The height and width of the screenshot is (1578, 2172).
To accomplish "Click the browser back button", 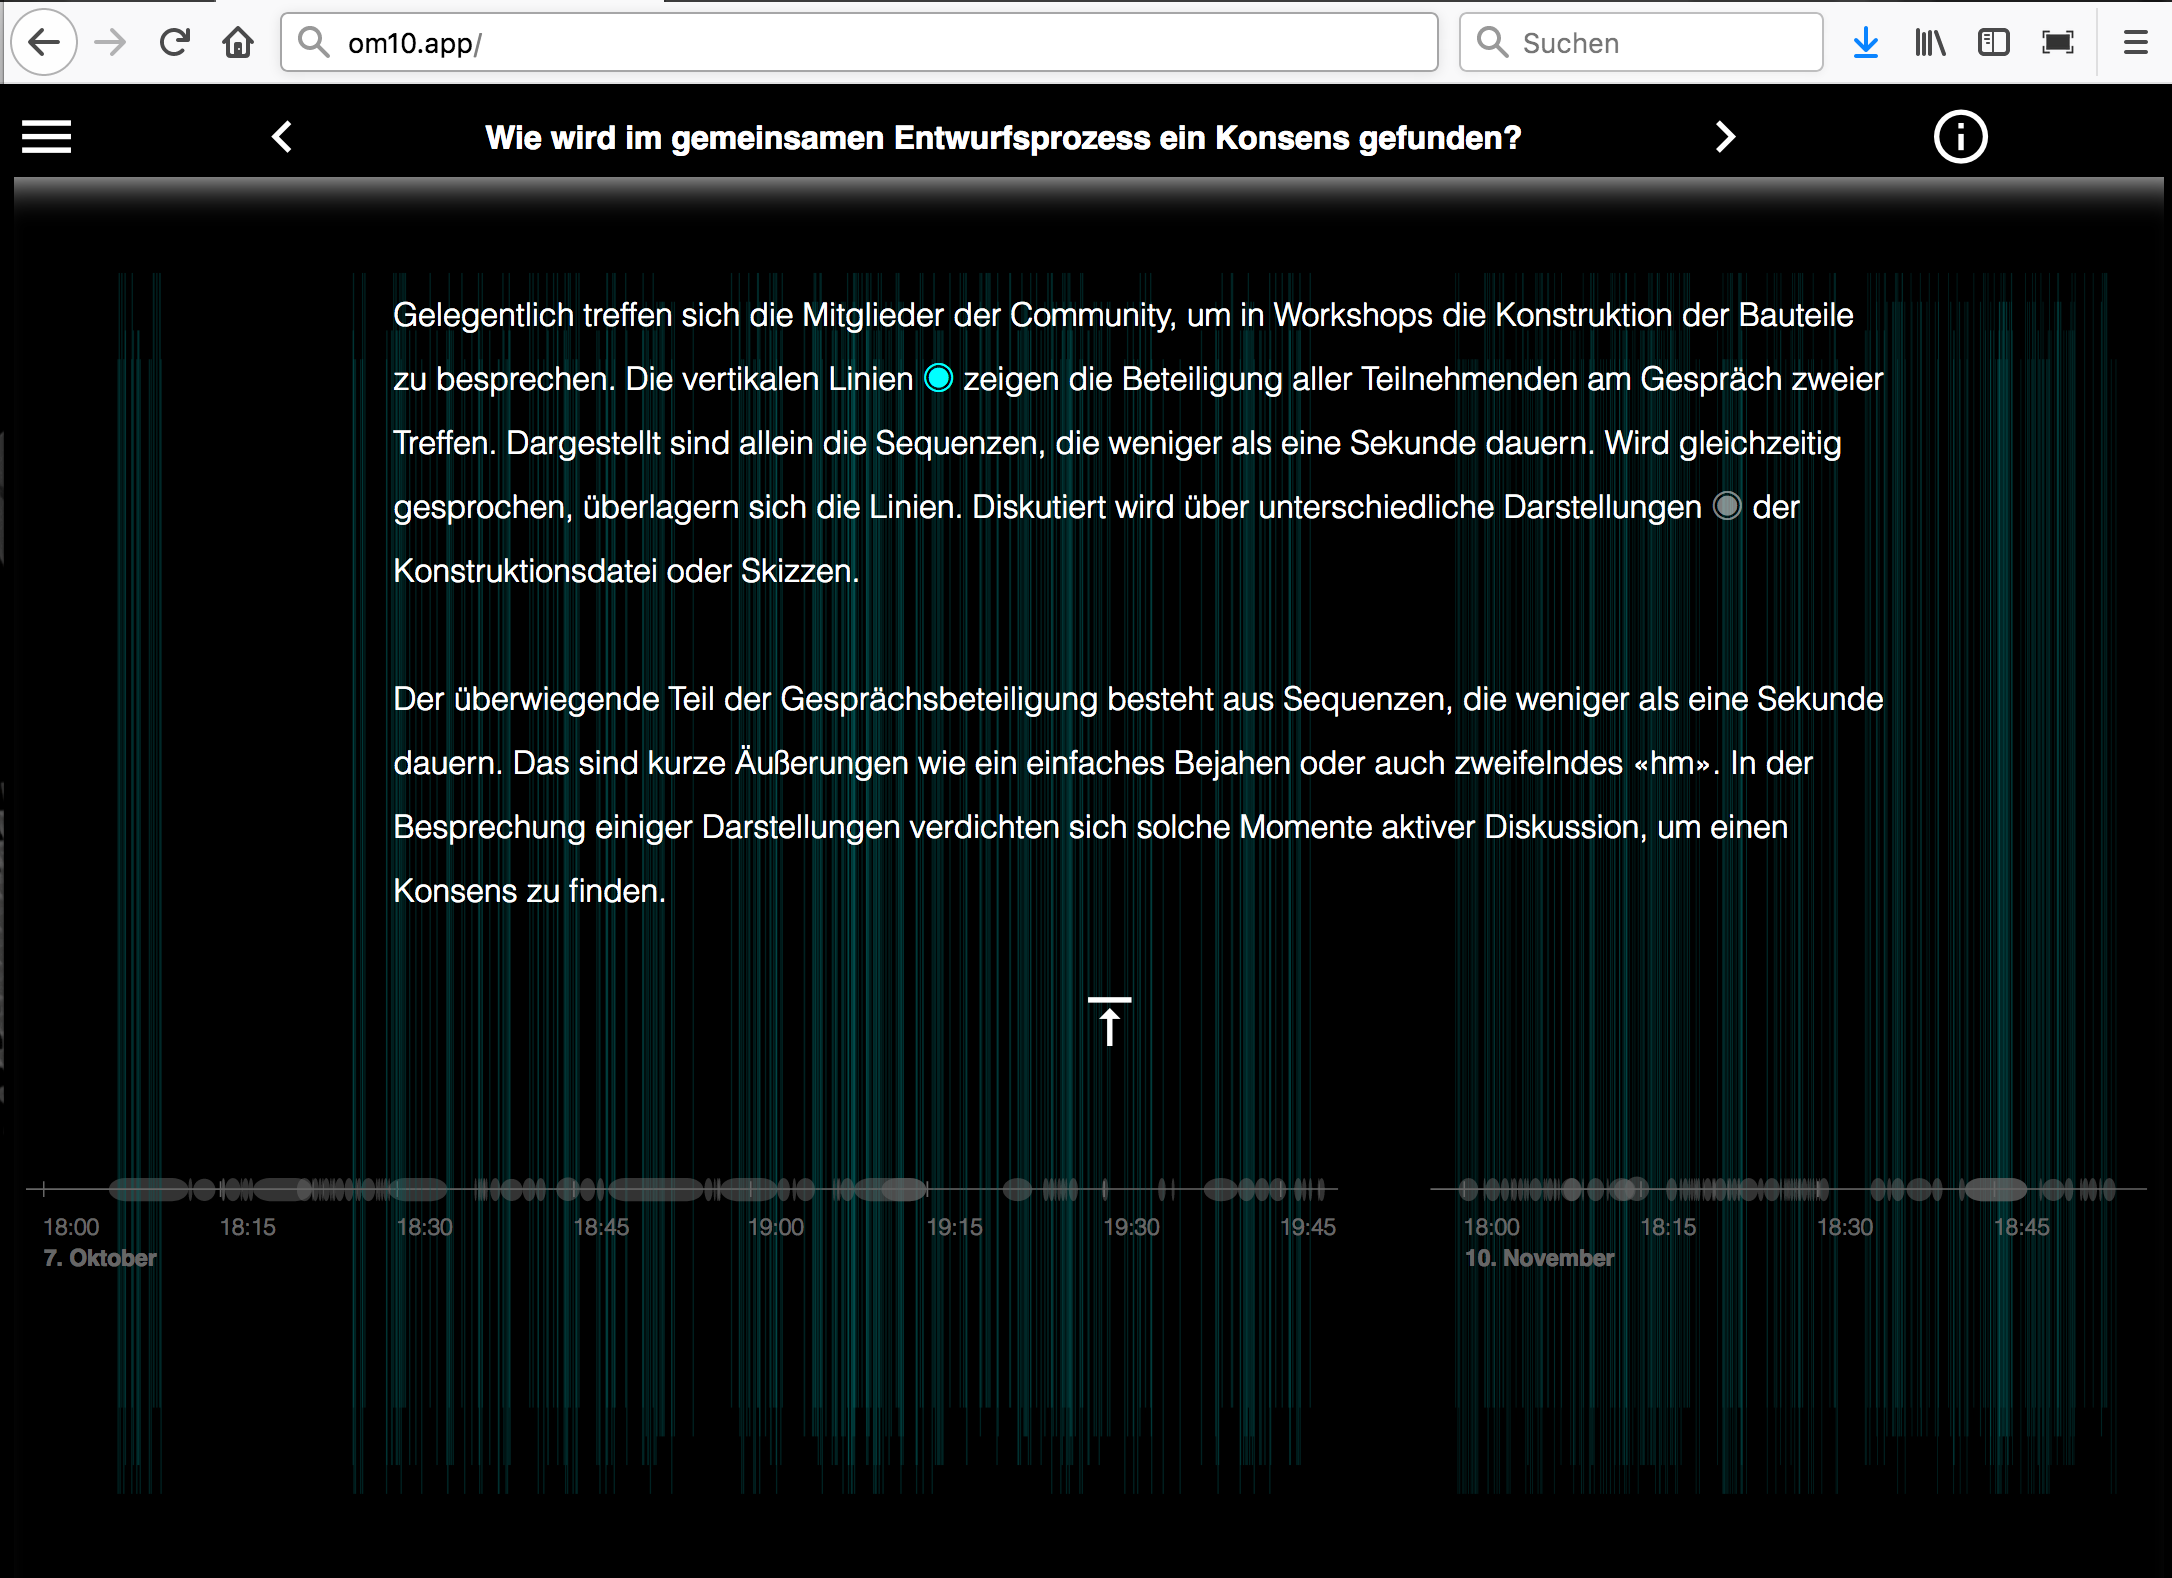I will [x=44, y=43].
